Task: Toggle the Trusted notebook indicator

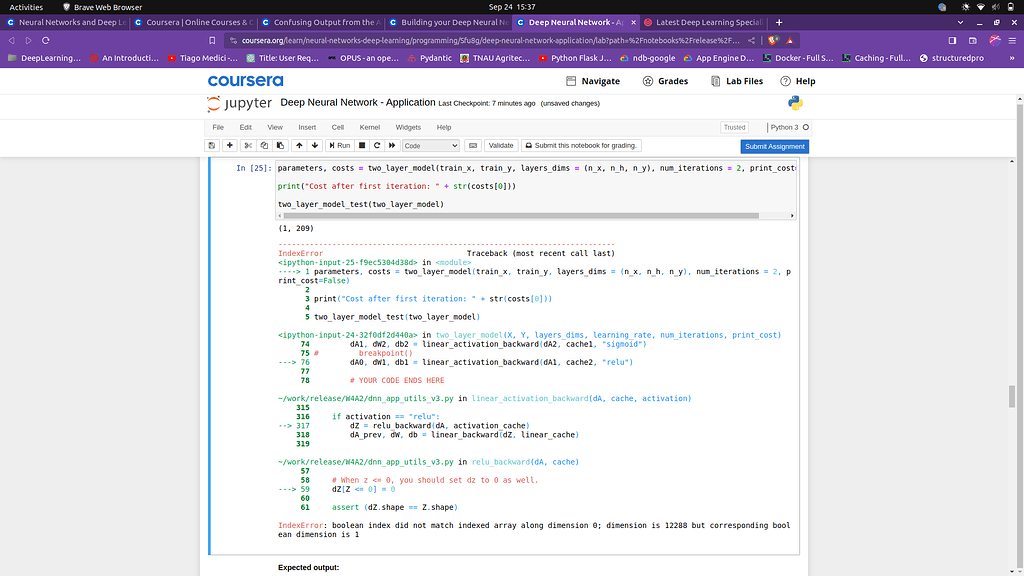Action: tap(734, 128)
